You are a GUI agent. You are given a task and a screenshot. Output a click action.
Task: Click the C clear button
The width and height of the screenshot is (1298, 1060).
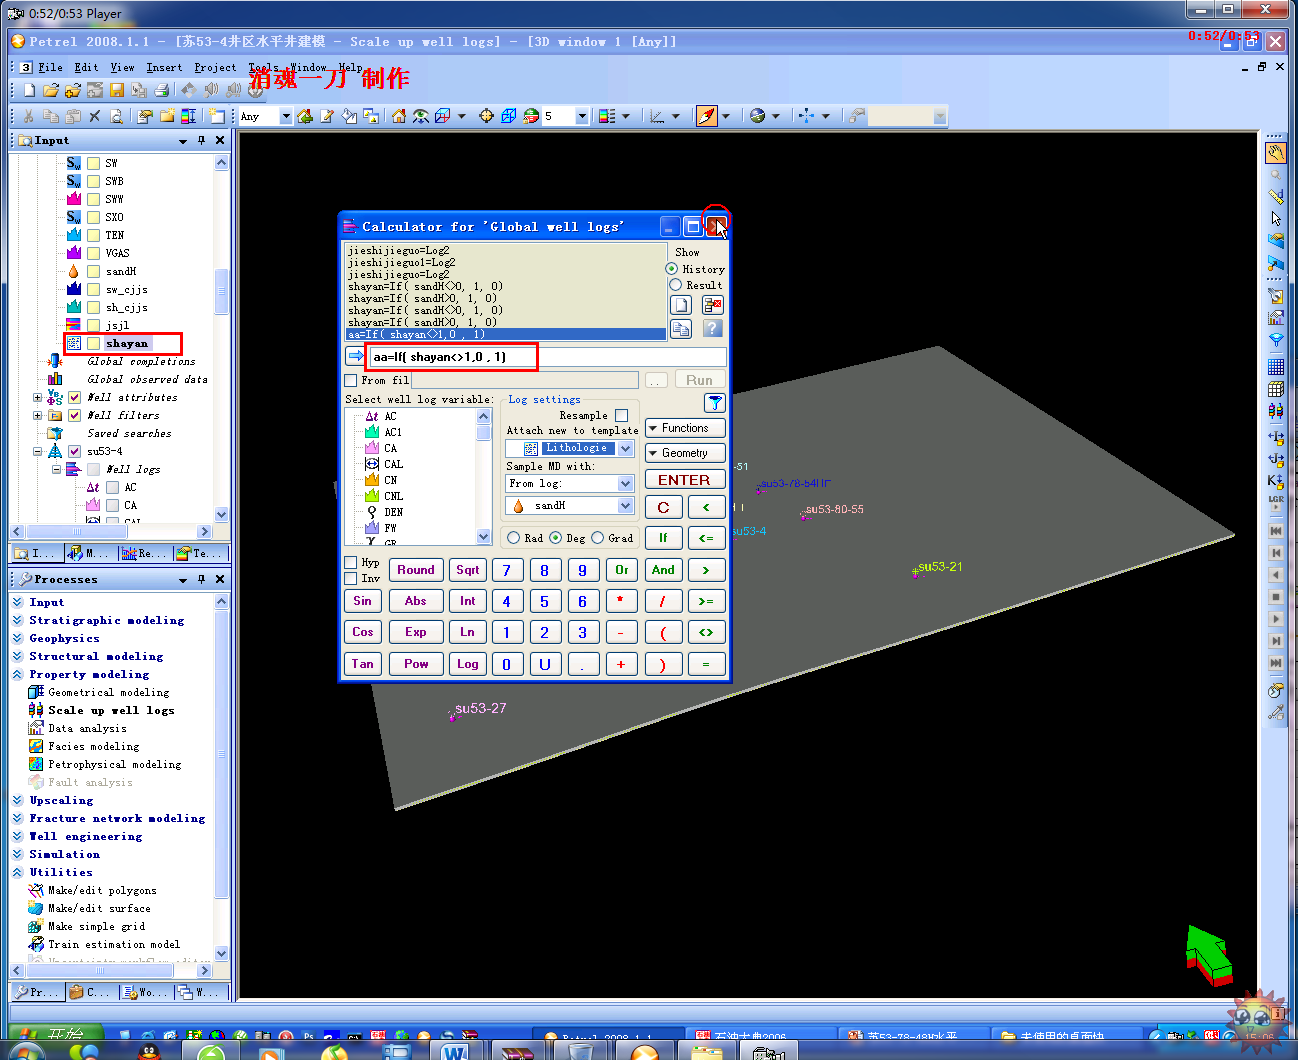(663, 507)
